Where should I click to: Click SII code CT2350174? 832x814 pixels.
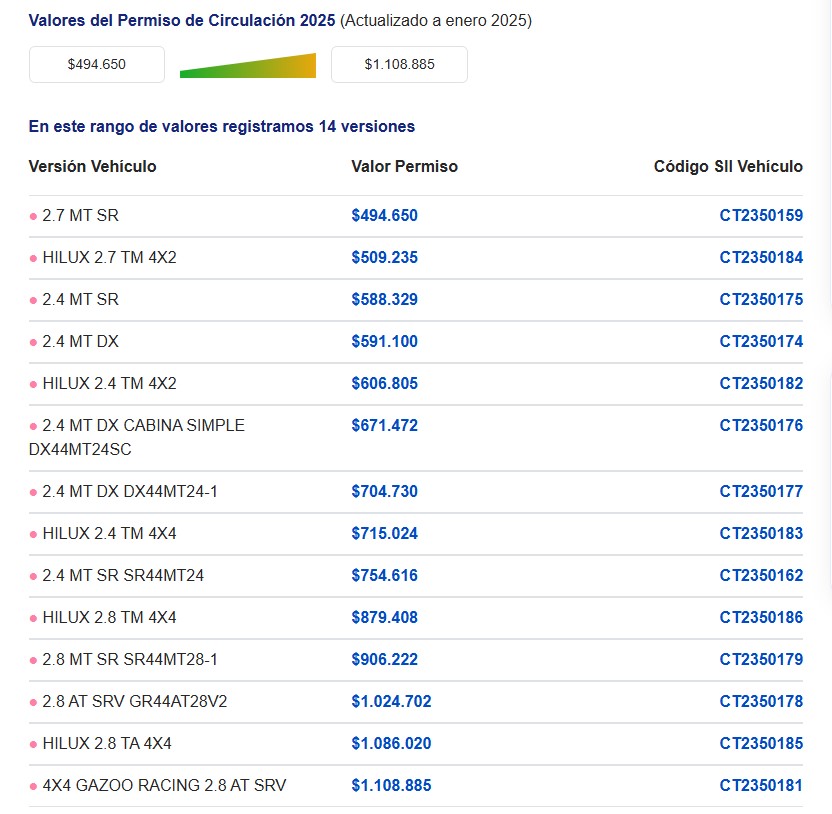760,342
